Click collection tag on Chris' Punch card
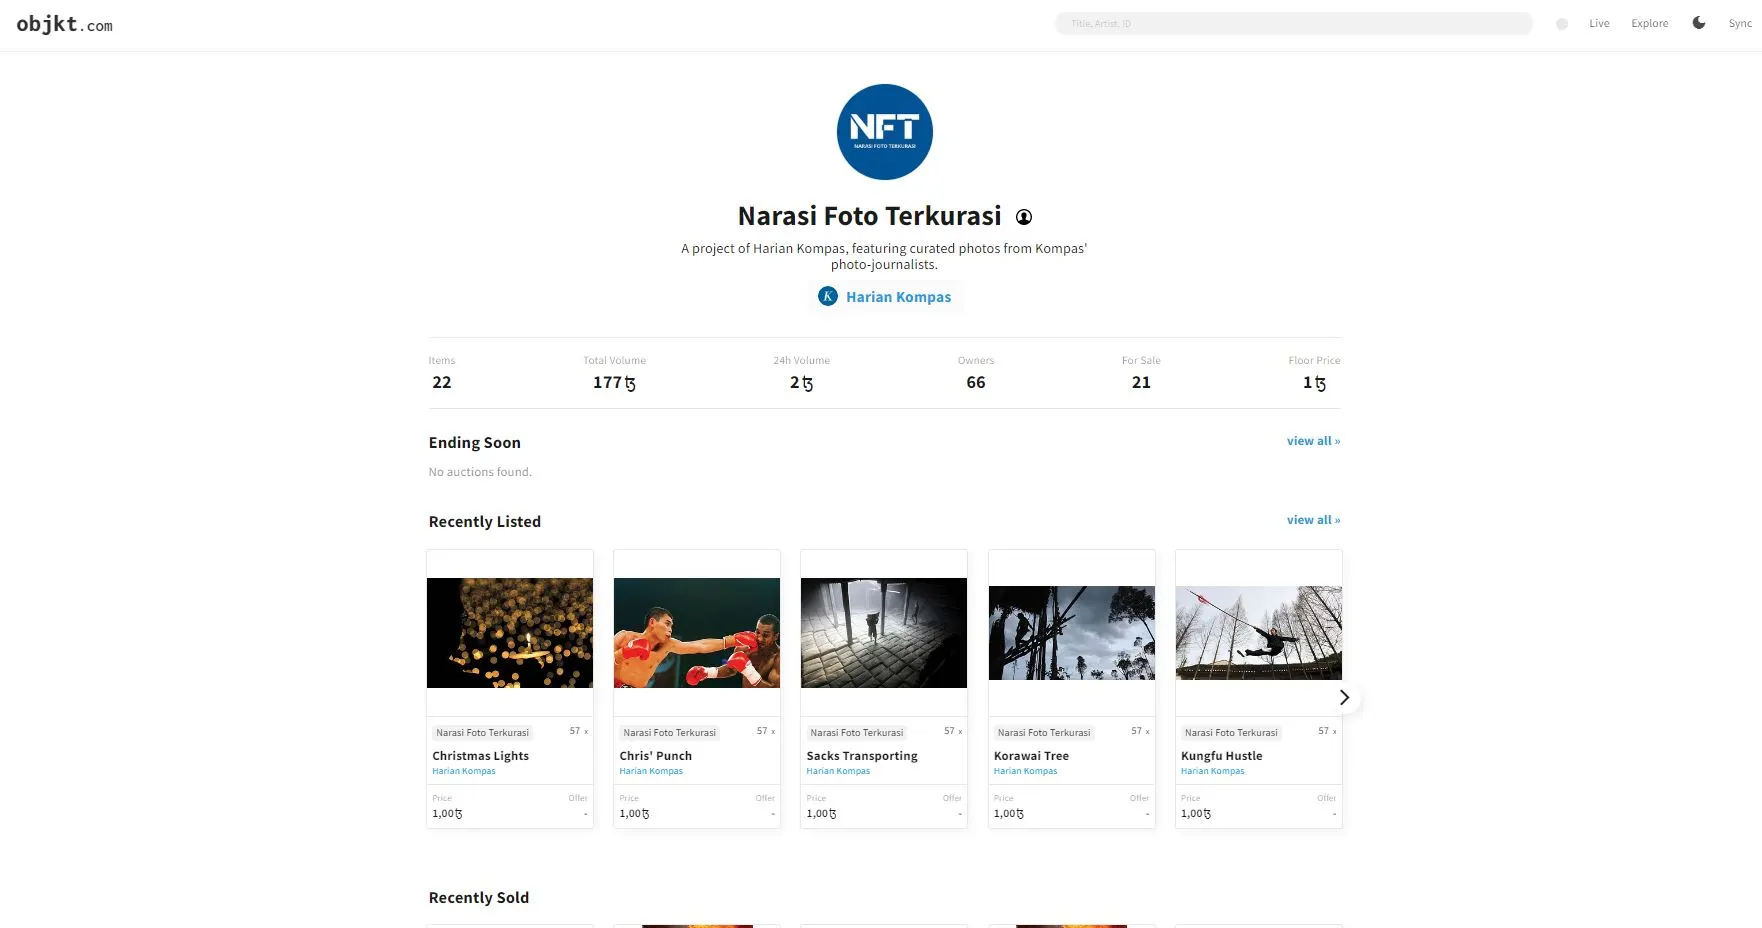 click(669, 733)
